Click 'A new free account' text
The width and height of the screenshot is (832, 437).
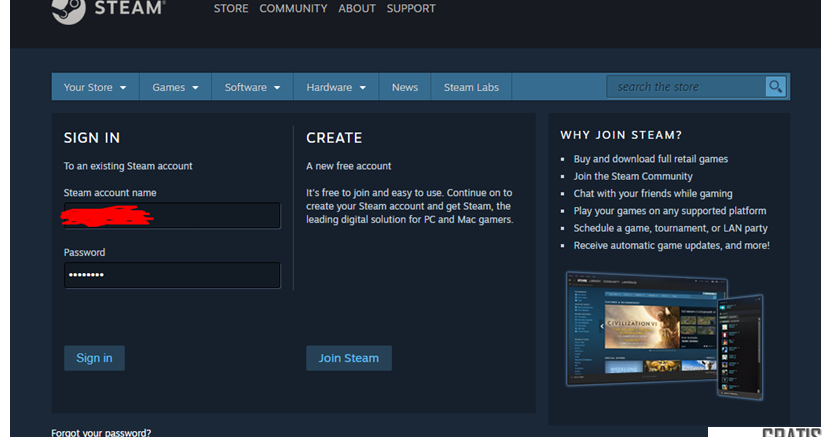click(349, 166)
